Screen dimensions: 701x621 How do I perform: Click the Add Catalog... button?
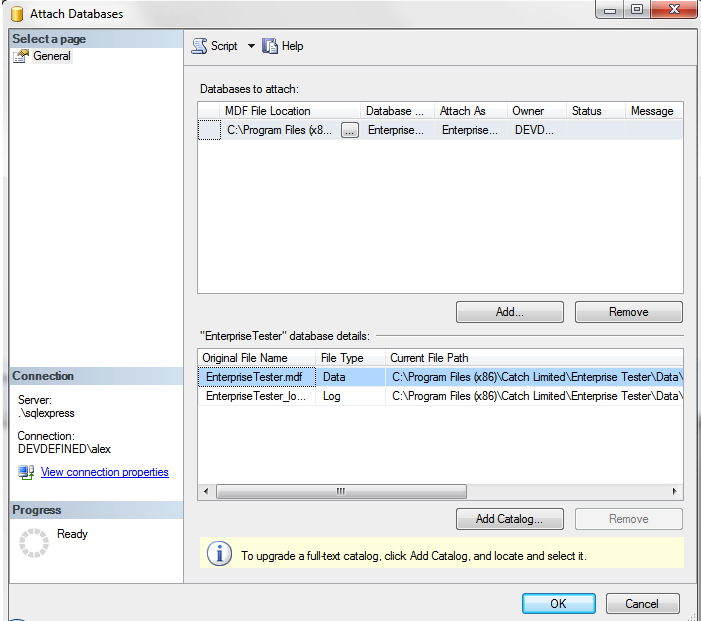[509, 519]
